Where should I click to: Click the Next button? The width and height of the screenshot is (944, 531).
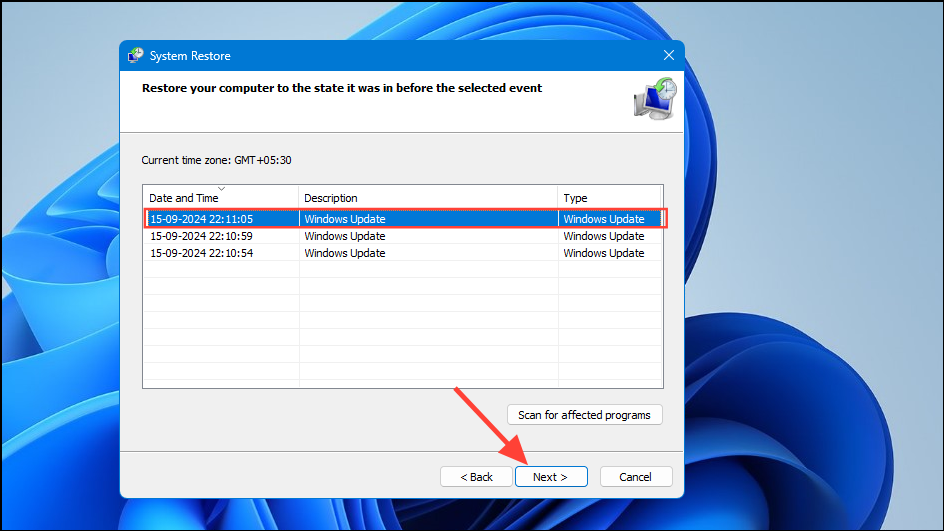[x=551, y=476]
